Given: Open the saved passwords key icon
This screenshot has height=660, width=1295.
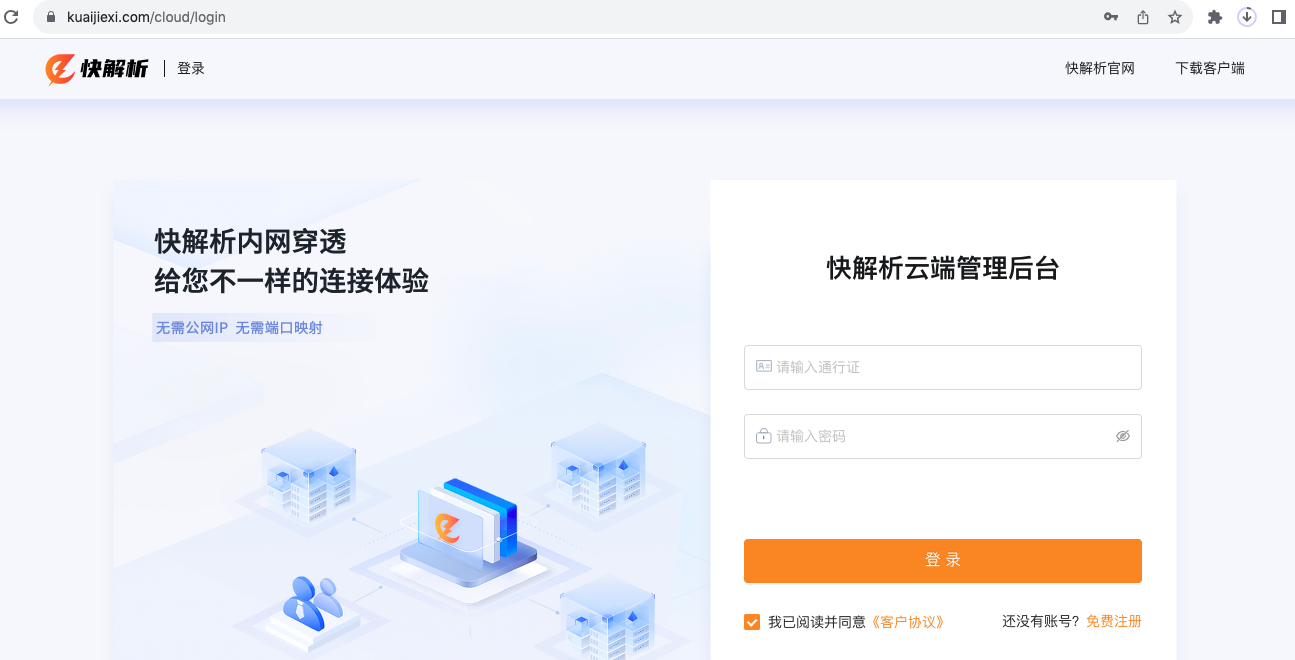Looking at the screenshot, I should 1111,17.
